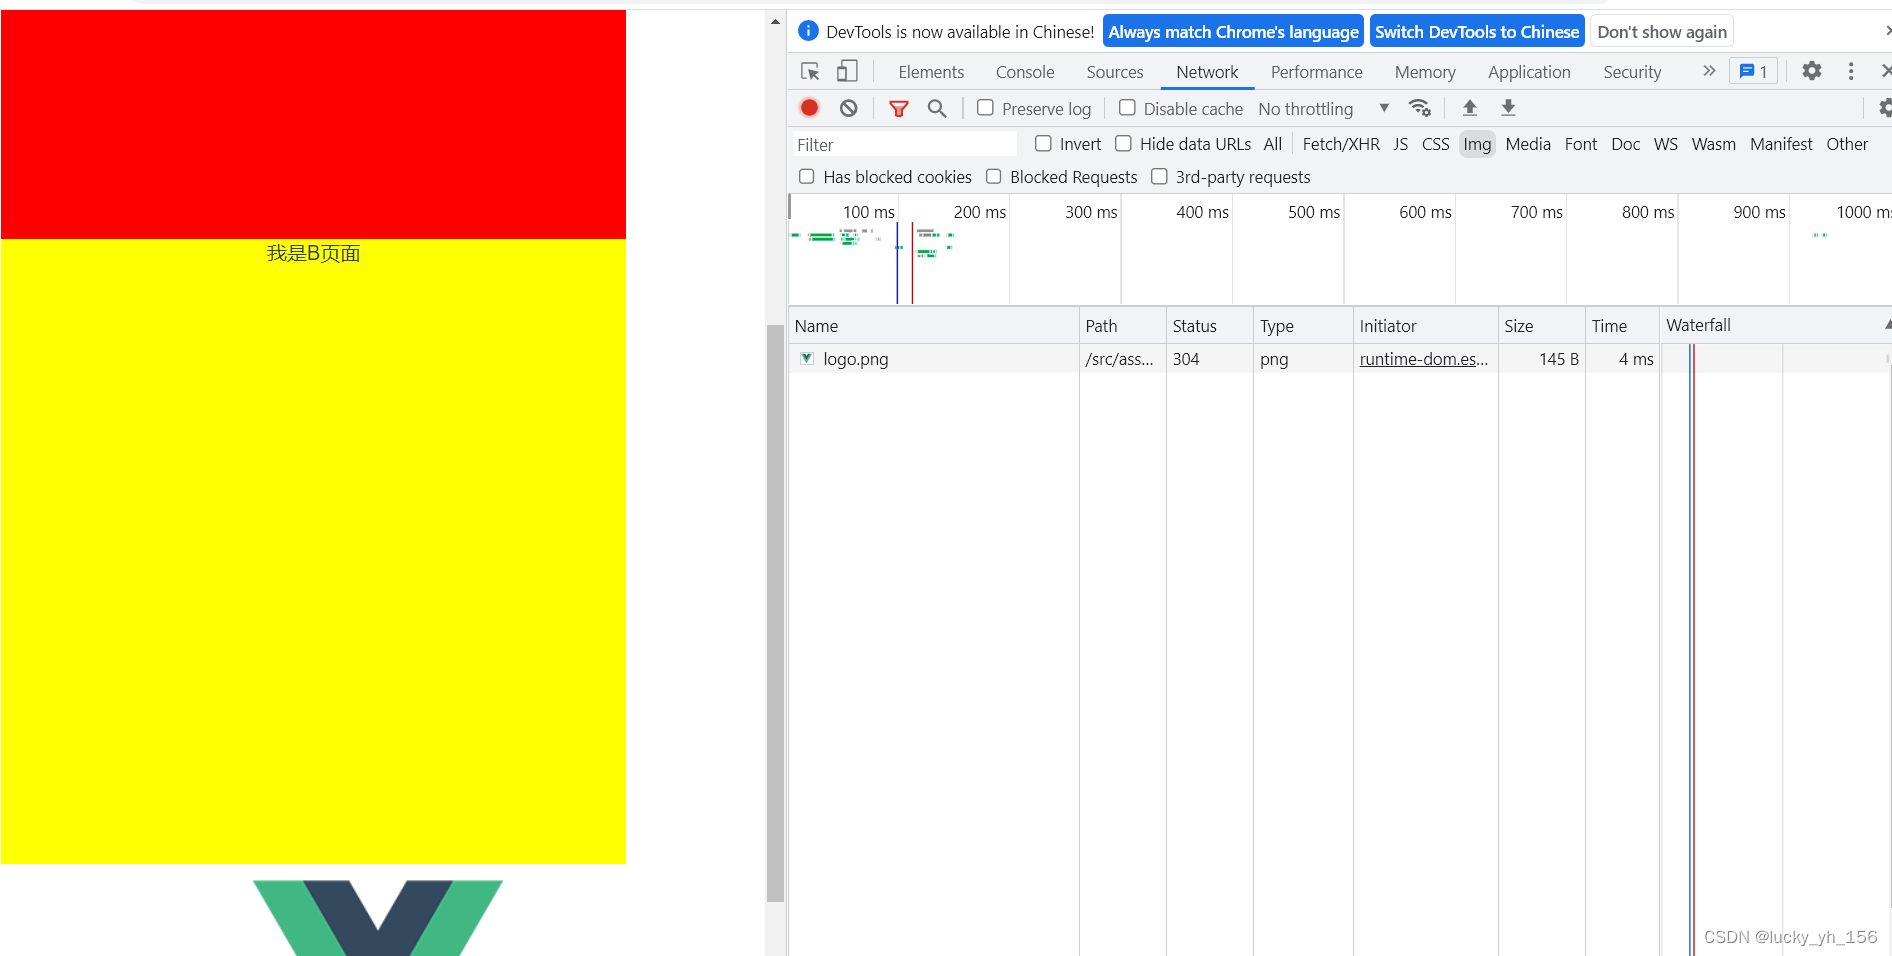The height and width of the screenshot is (956, 1892).
Task: Switch to the Elements tab
Action: [931, 72]
